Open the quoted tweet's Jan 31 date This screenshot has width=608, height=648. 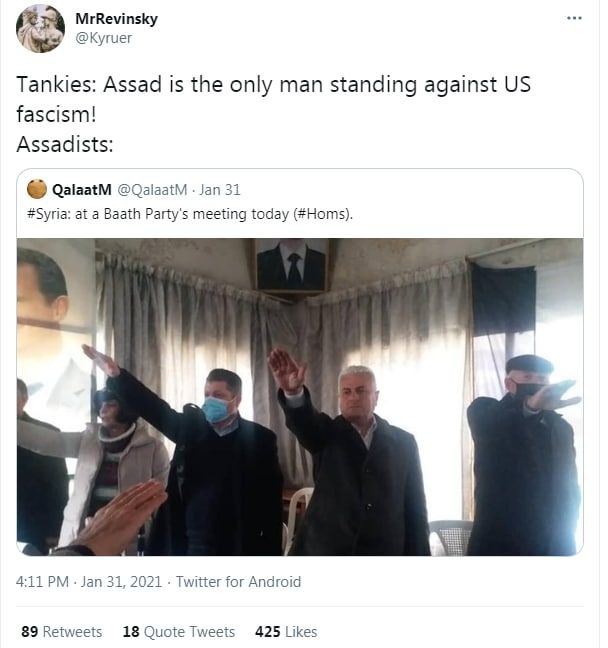[x=219, y=190]
